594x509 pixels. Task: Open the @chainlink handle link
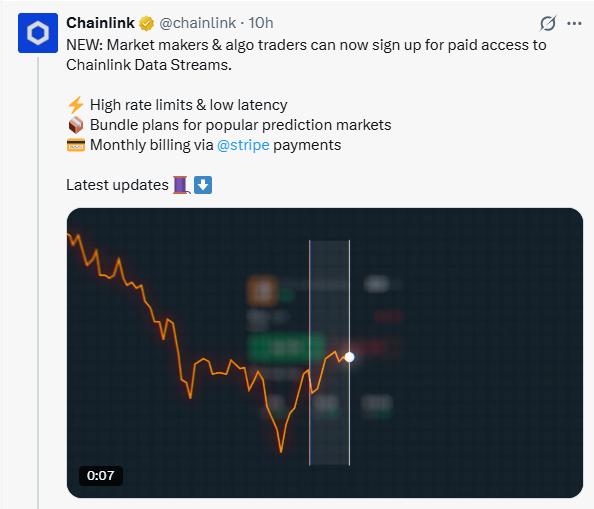(197, 23)
